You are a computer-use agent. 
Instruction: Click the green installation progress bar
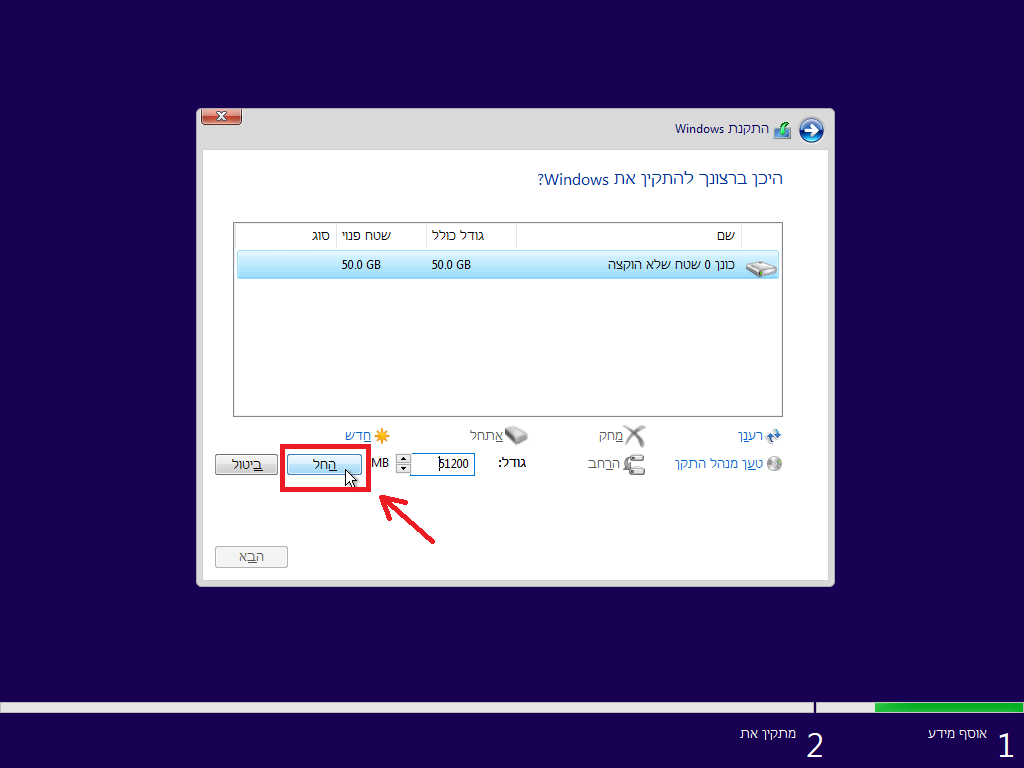tap(948, 707)
